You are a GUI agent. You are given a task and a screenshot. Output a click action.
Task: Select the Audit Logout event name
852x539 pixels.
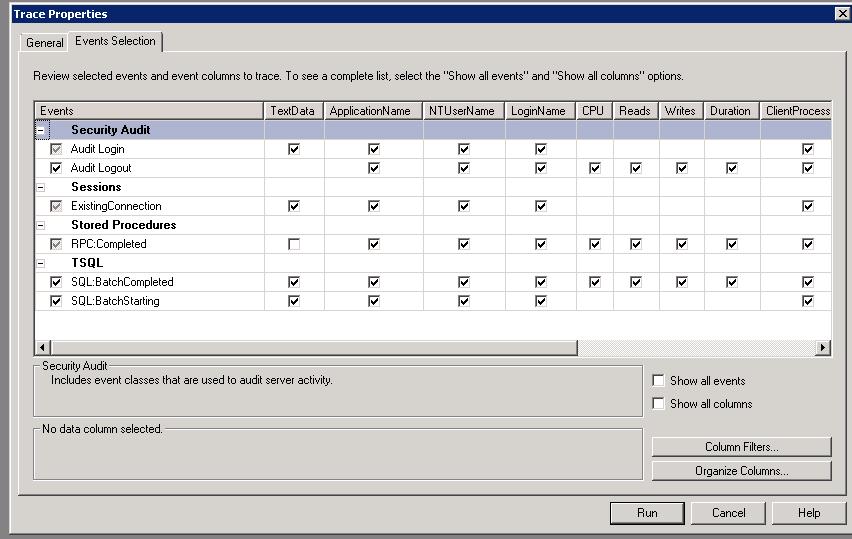pyautogui.click(x=101, y=168)
